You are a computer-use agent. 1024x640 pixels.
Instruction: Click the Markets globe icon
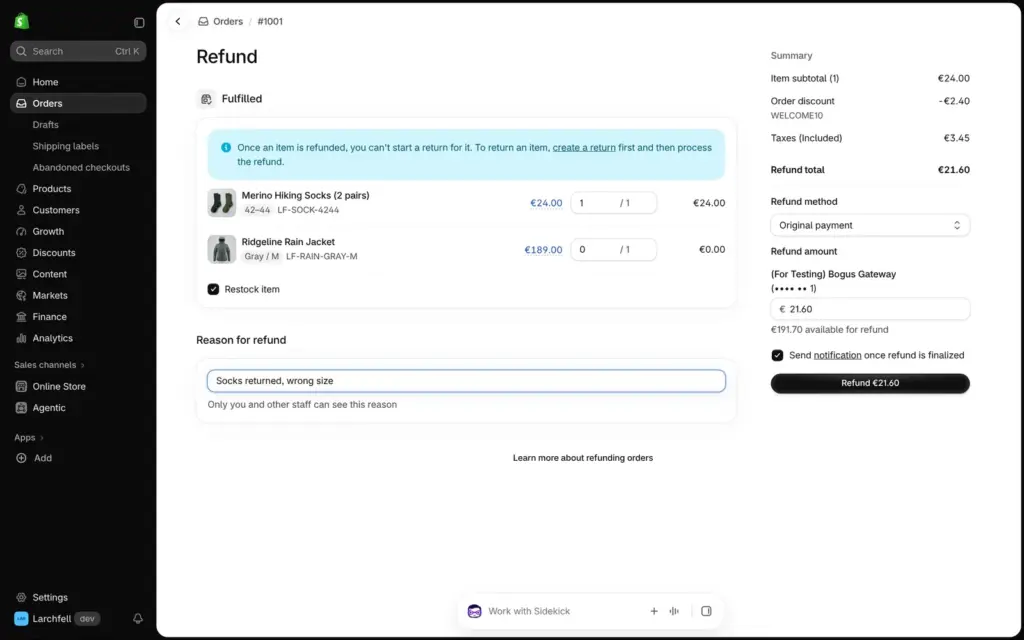pos(22,295)
